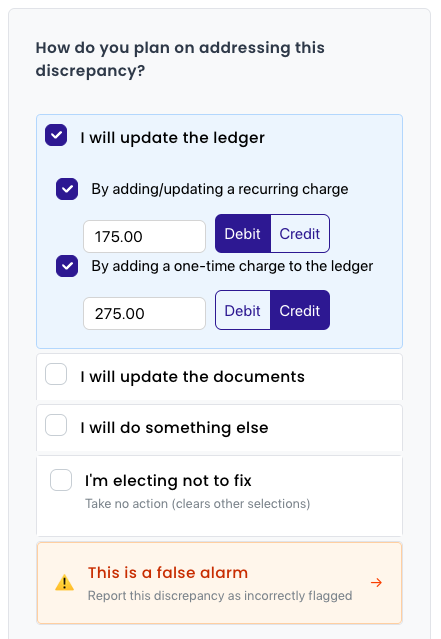Select Debit for the recurring charge
The height and width of the screenshot is (639, 441).
243,234
